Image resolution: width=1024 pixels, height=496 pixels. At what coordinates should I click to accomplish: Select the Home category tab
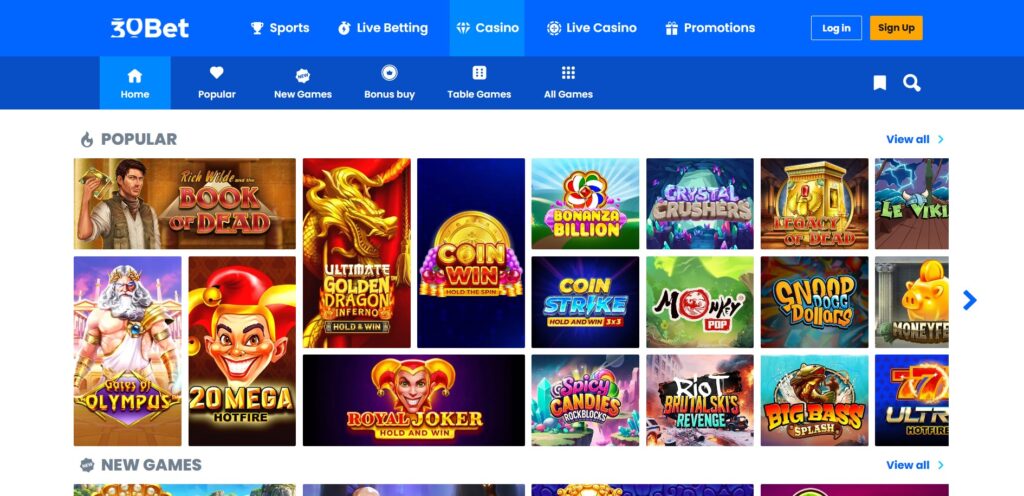(x=135, y=83)
